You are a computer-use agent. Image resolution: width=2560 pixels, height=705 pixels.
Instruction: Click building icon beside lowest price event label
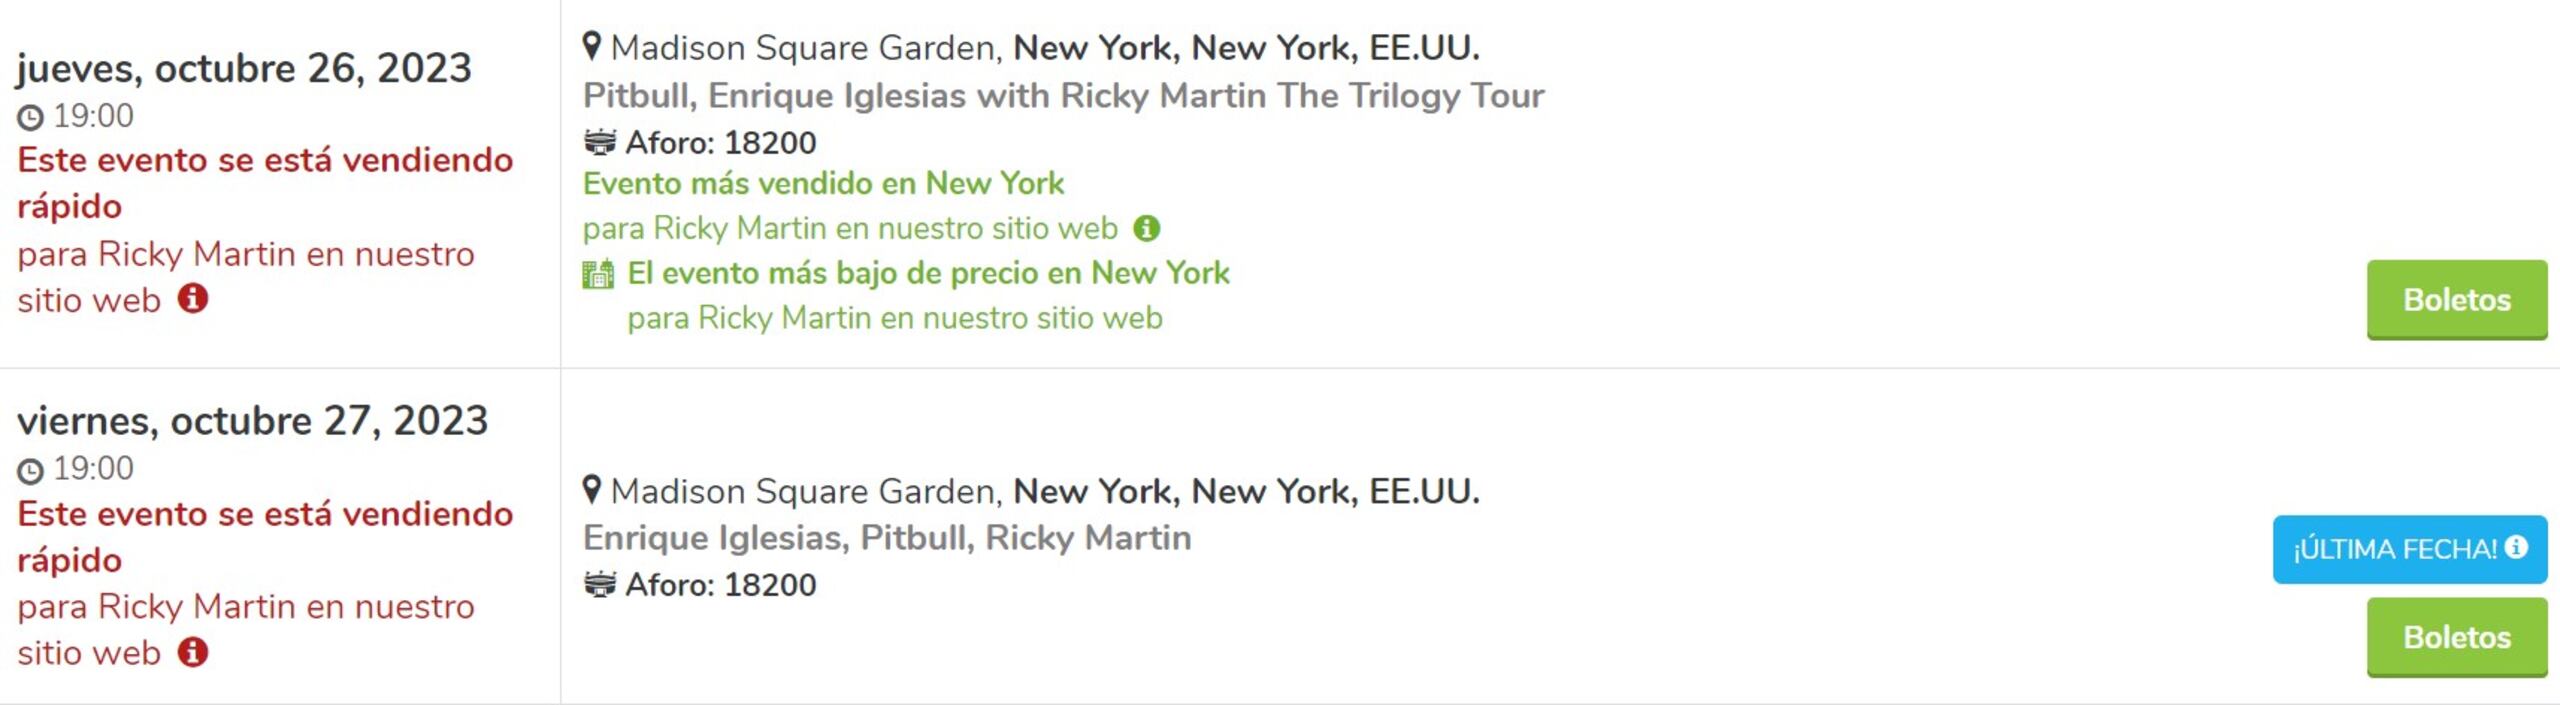pos(598,274)
